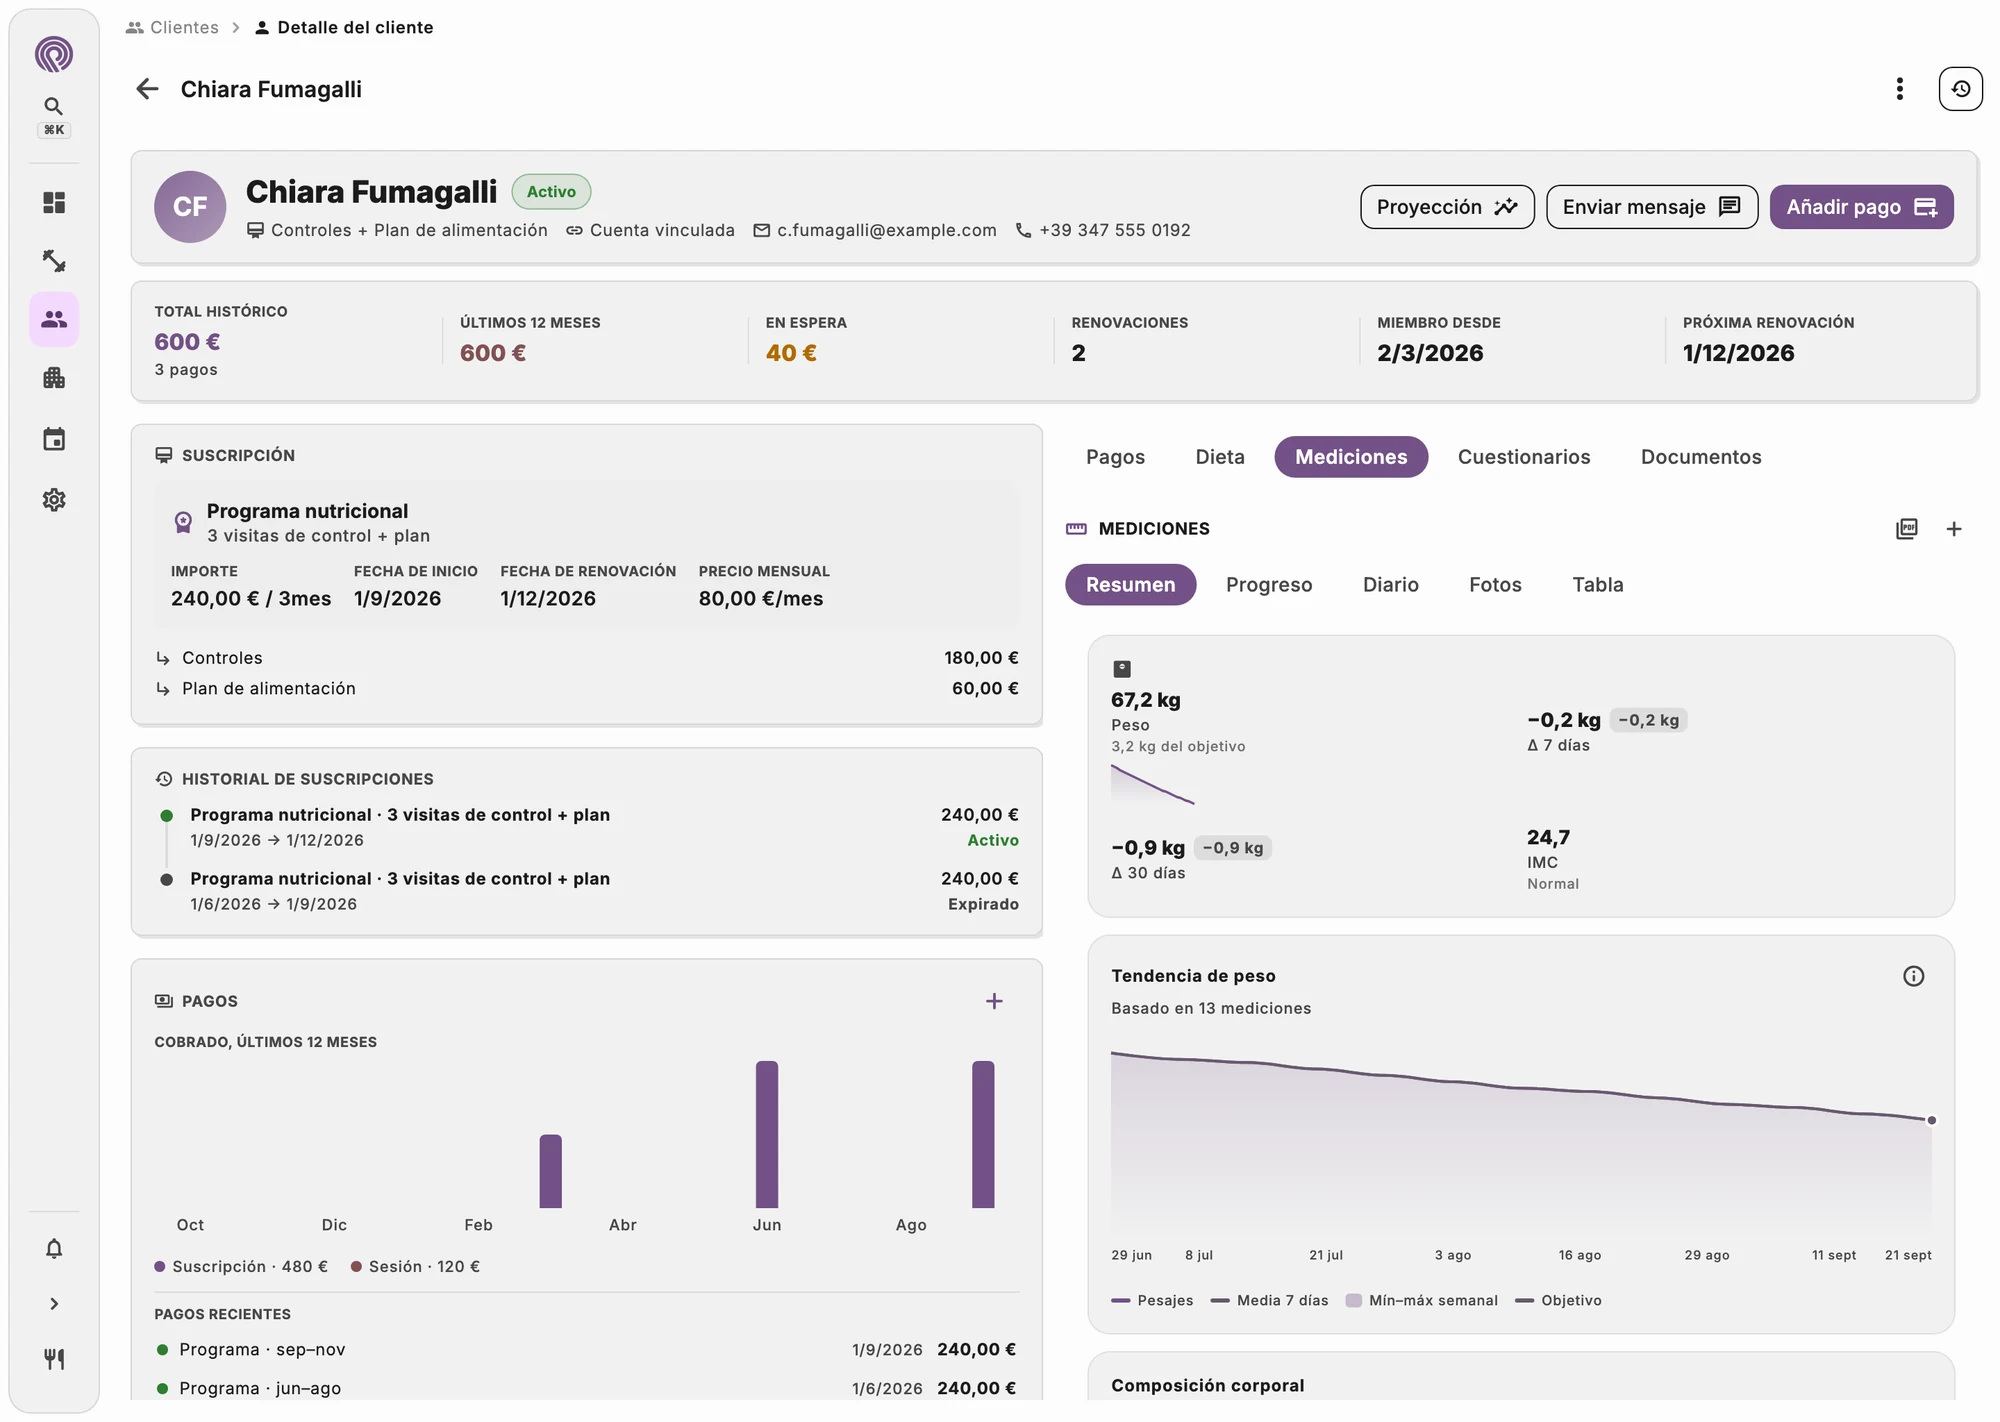Select the clients people icon in the sidebar
The width and height of the screenshot is (2000, 1422).
(x=54, y=319)
